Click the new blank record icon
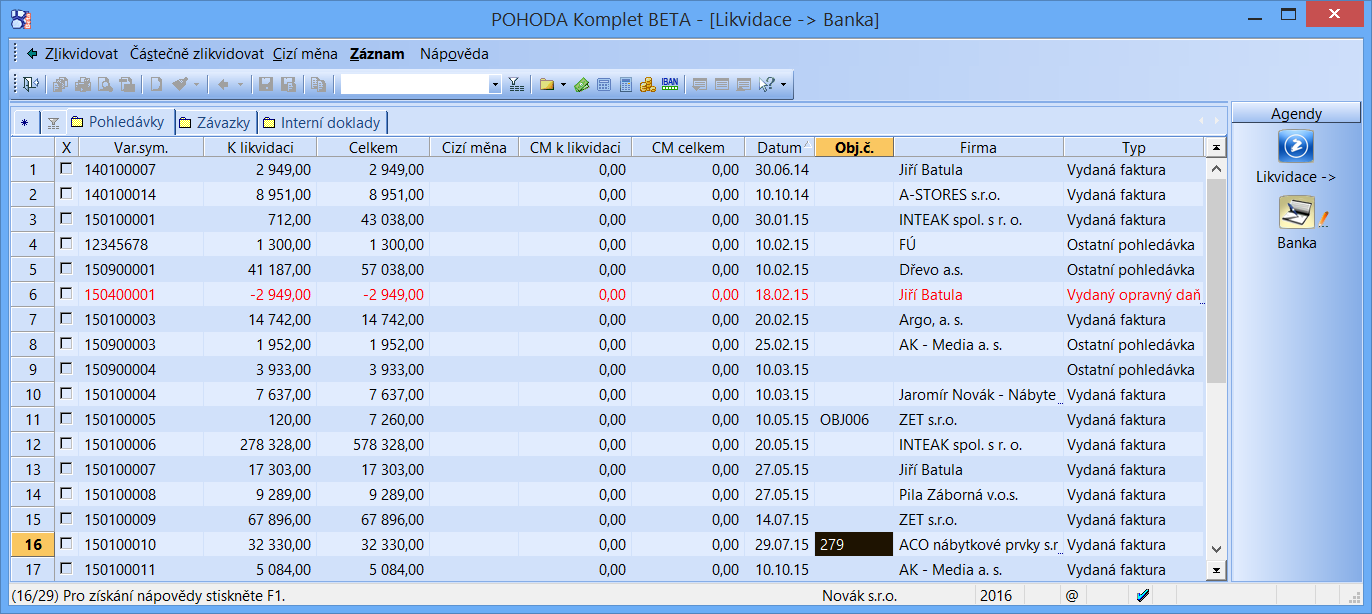1372x614 pixels. (156, 85)
